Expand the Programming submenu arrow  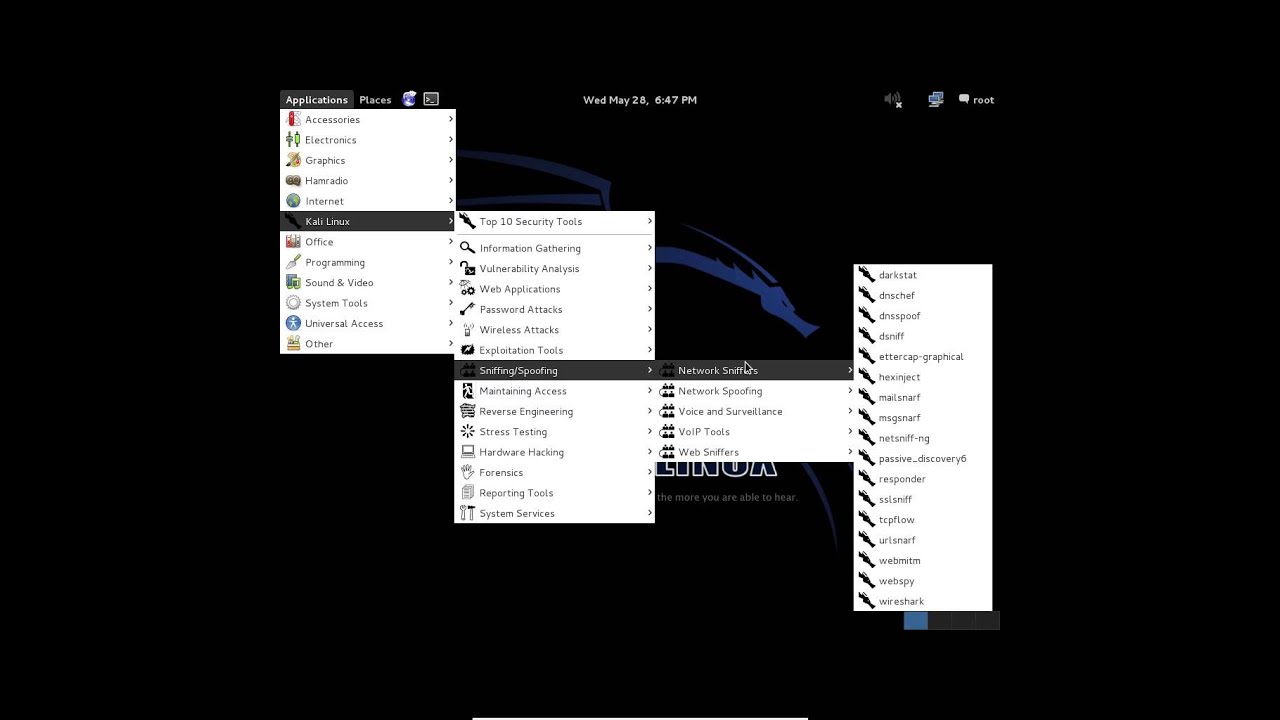[x=451, y=262]
